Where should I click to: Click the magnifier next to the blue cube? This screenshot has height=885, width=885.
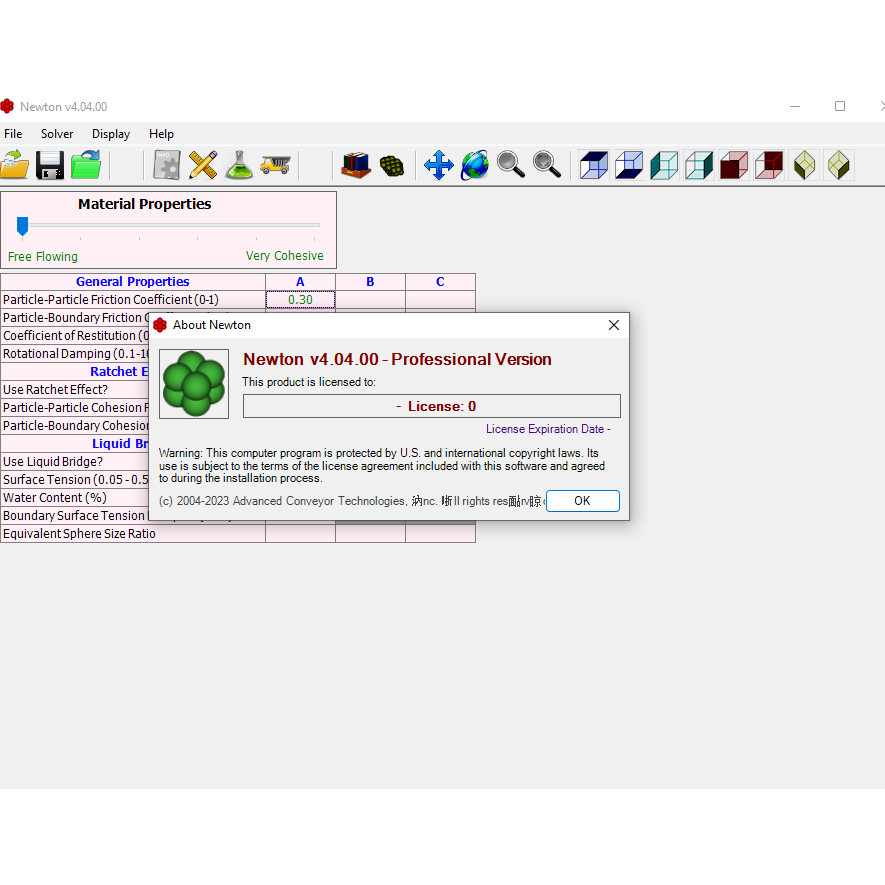coord(547,165)
